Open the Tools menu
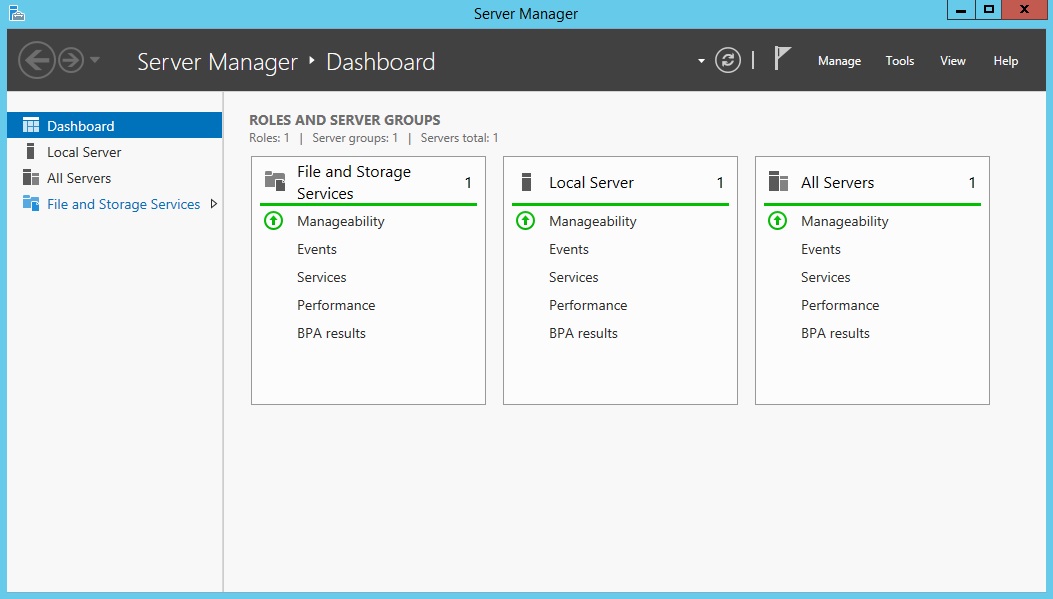Viewport: 1053px width, 599px height. [899, 61]
